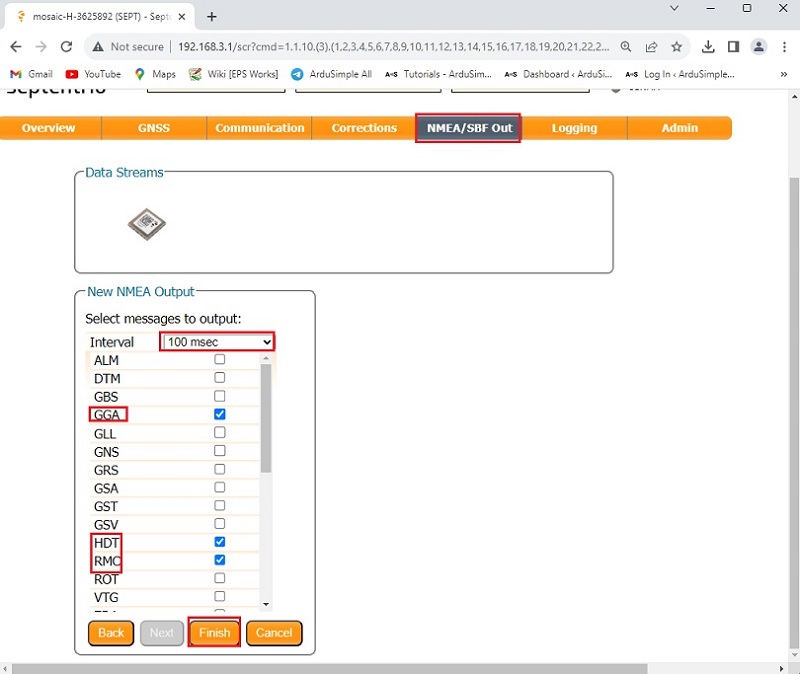Expand the bookmarks overflow chevron
The width and height of the screenshot is (800, 674).
click(x=783, y=74)
